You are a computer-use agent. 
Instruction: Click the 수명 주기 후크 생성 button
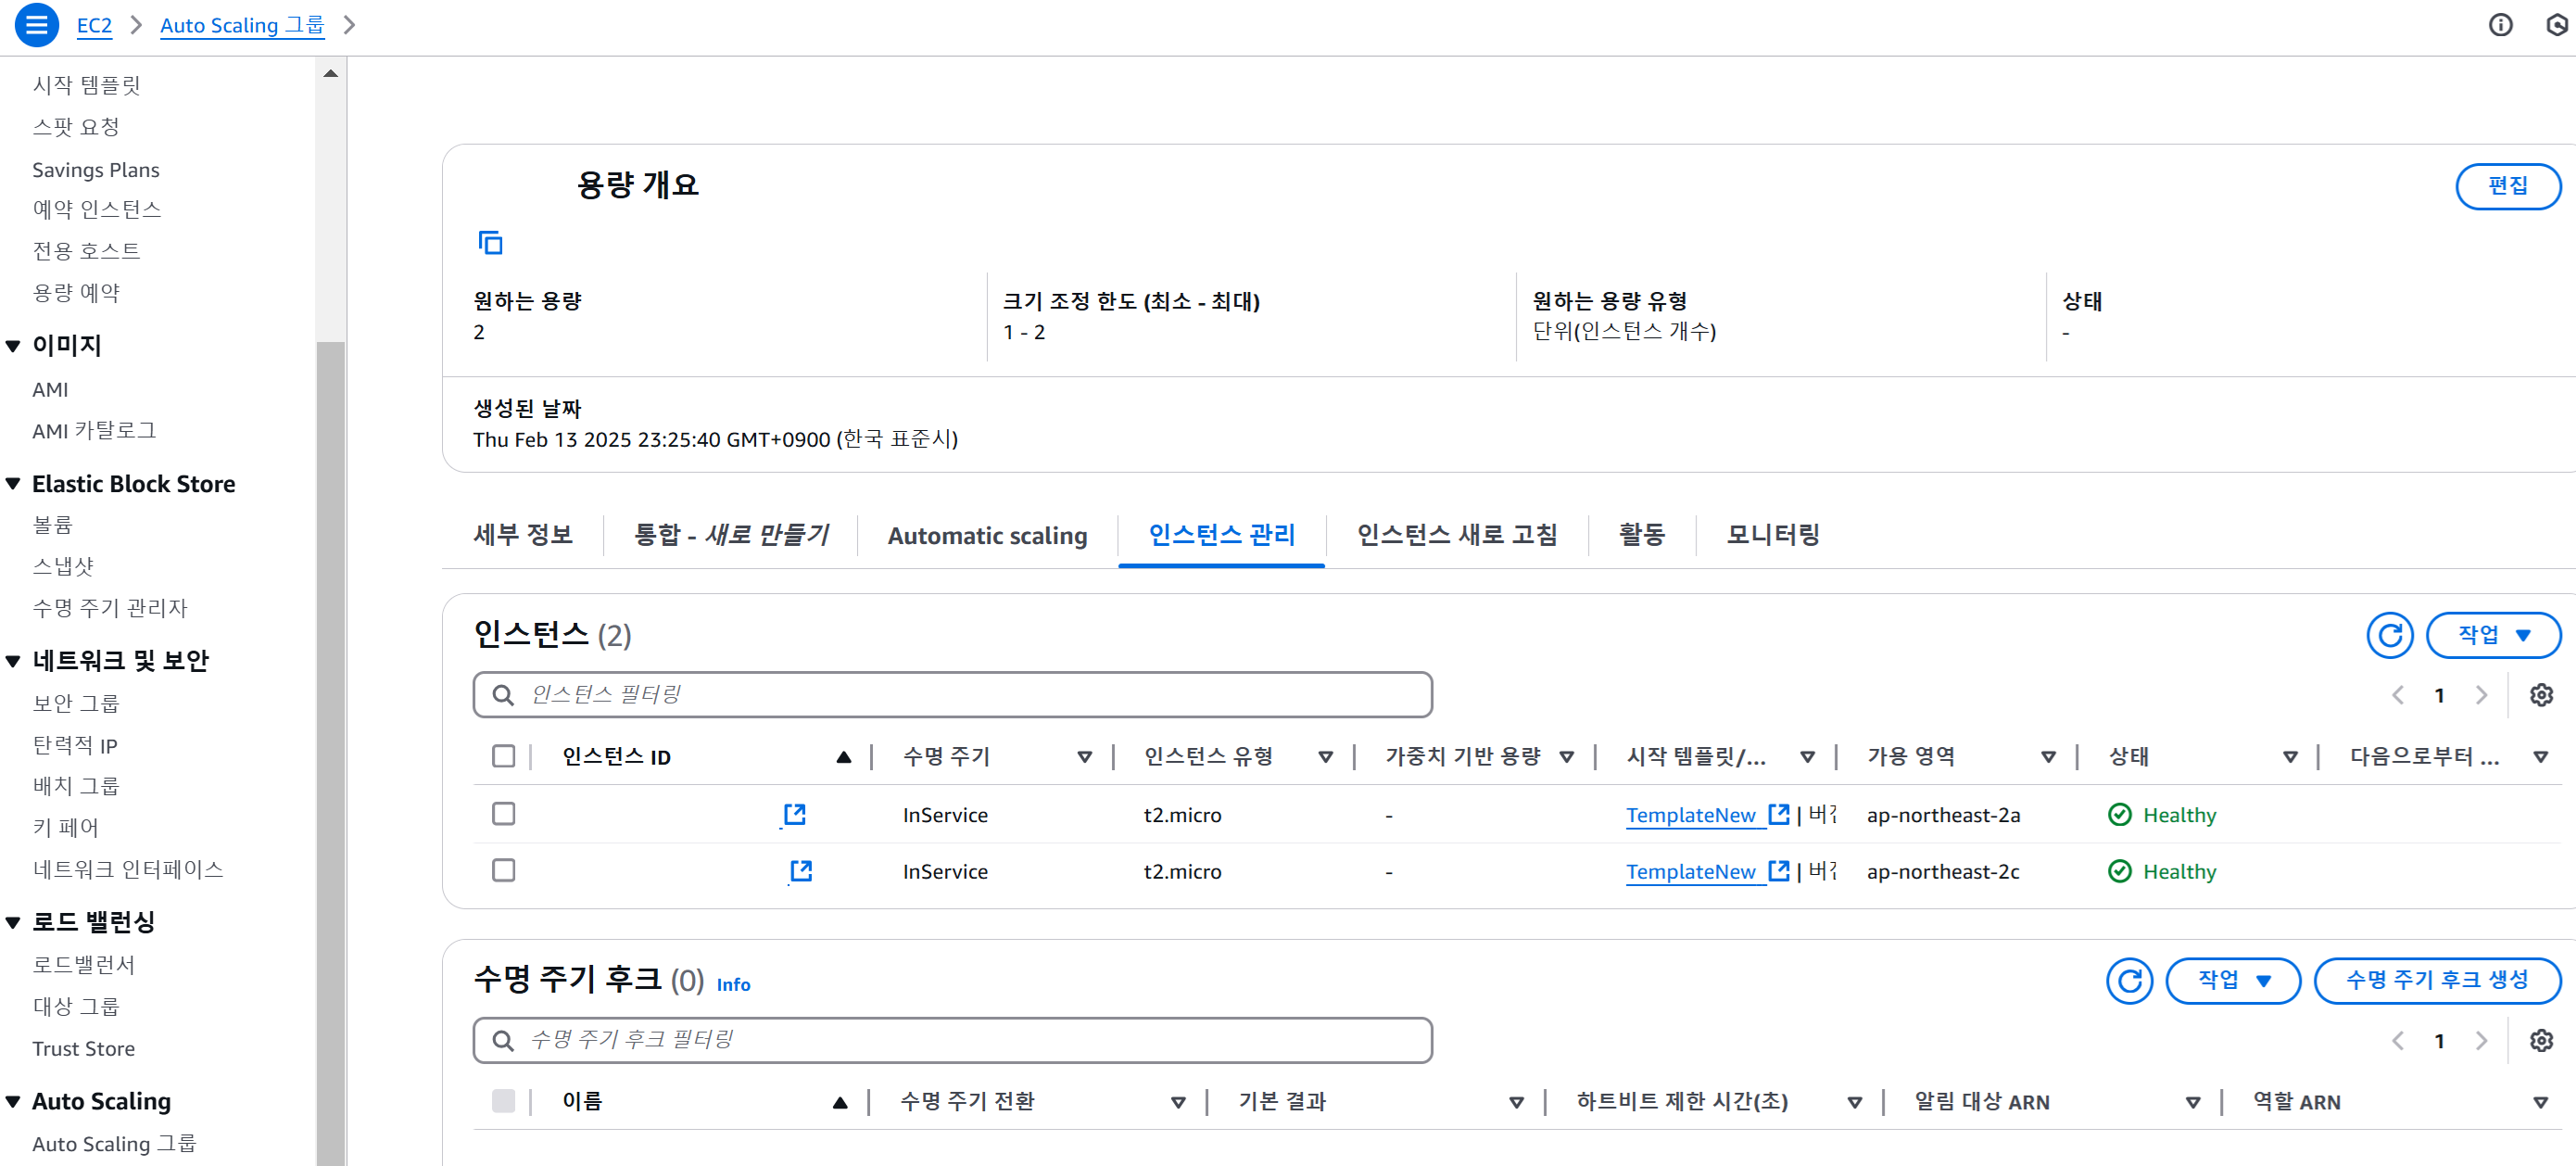click(x=2436, y=981)
